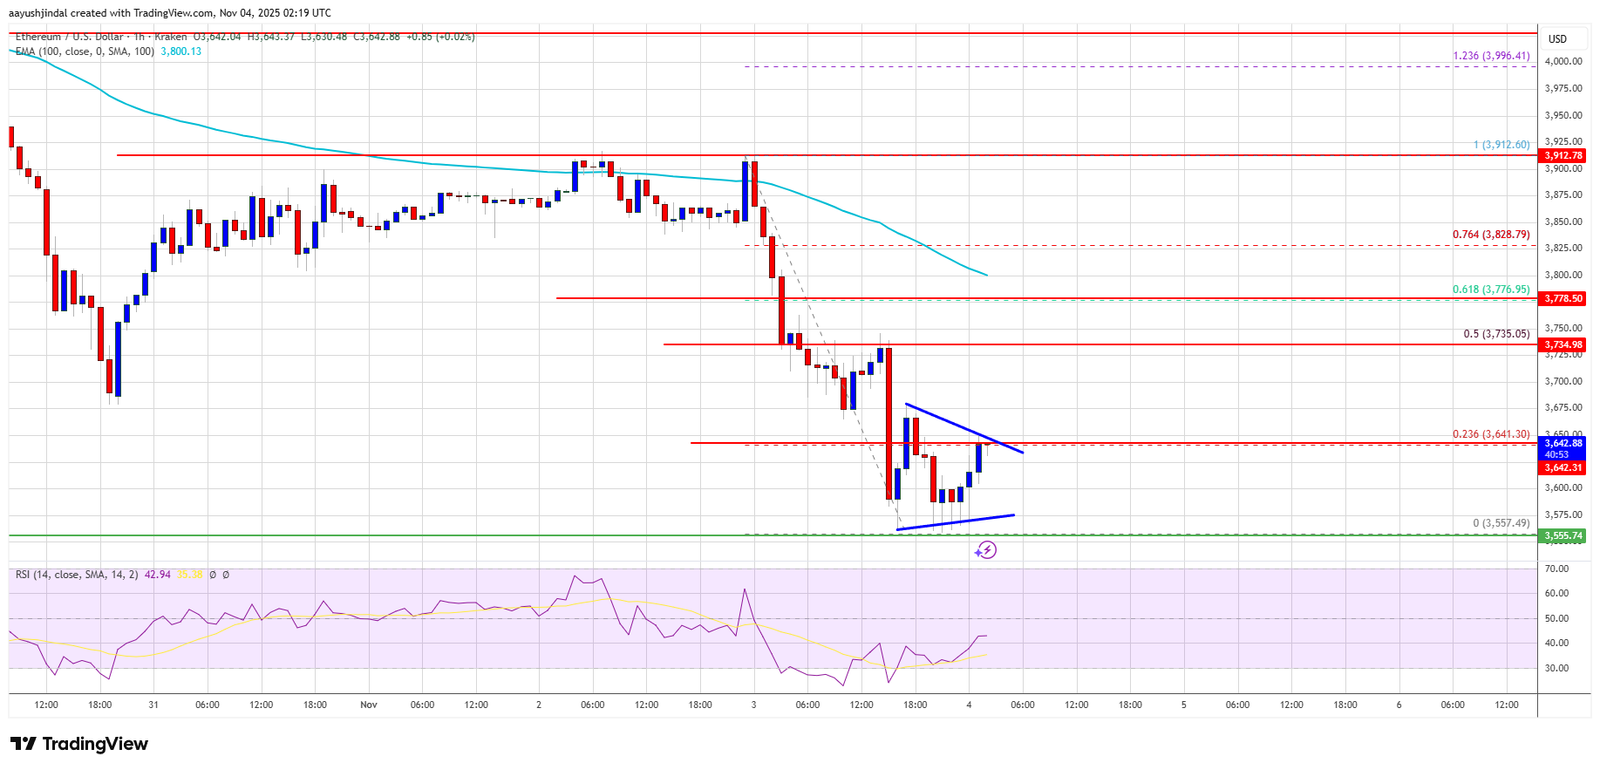Viewport: 1600px width, 770px height.
Task: Click the RSI 30 level on the scale
Action: point(1556,668)
